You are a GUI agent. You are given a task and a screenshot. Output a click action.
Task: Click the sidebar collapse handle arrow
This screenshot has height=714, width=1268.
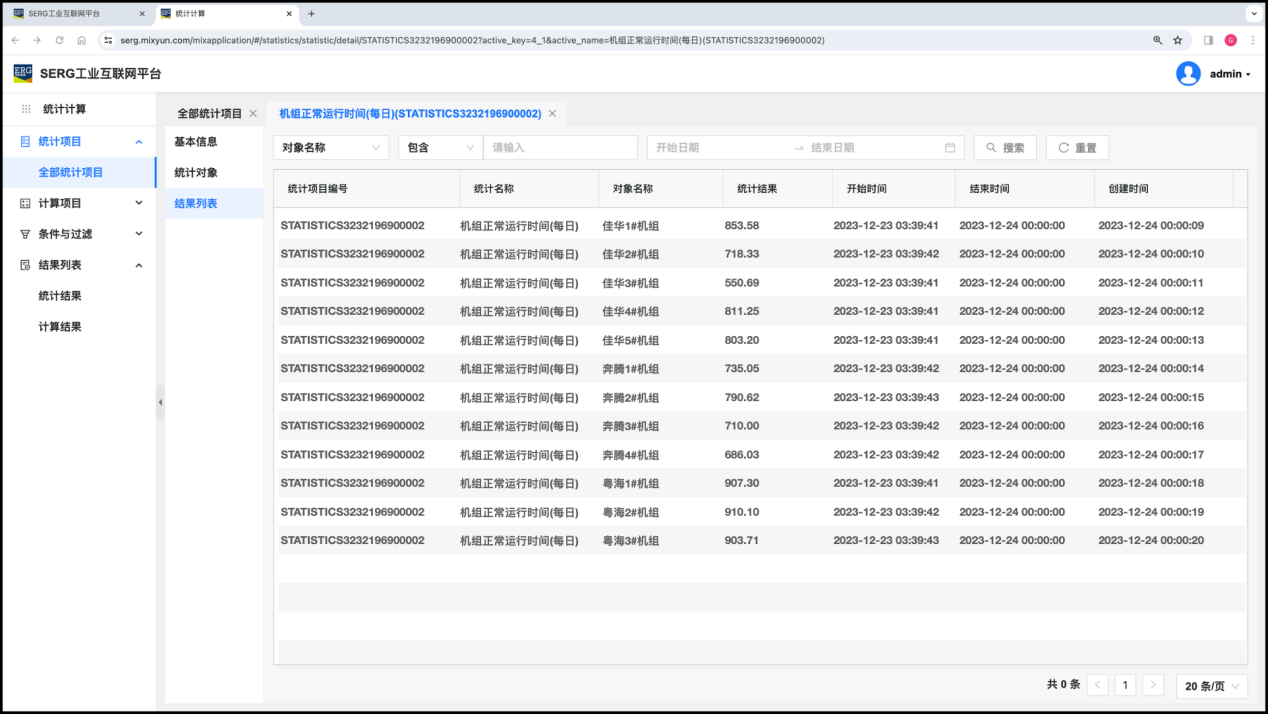tap(160, 402)
